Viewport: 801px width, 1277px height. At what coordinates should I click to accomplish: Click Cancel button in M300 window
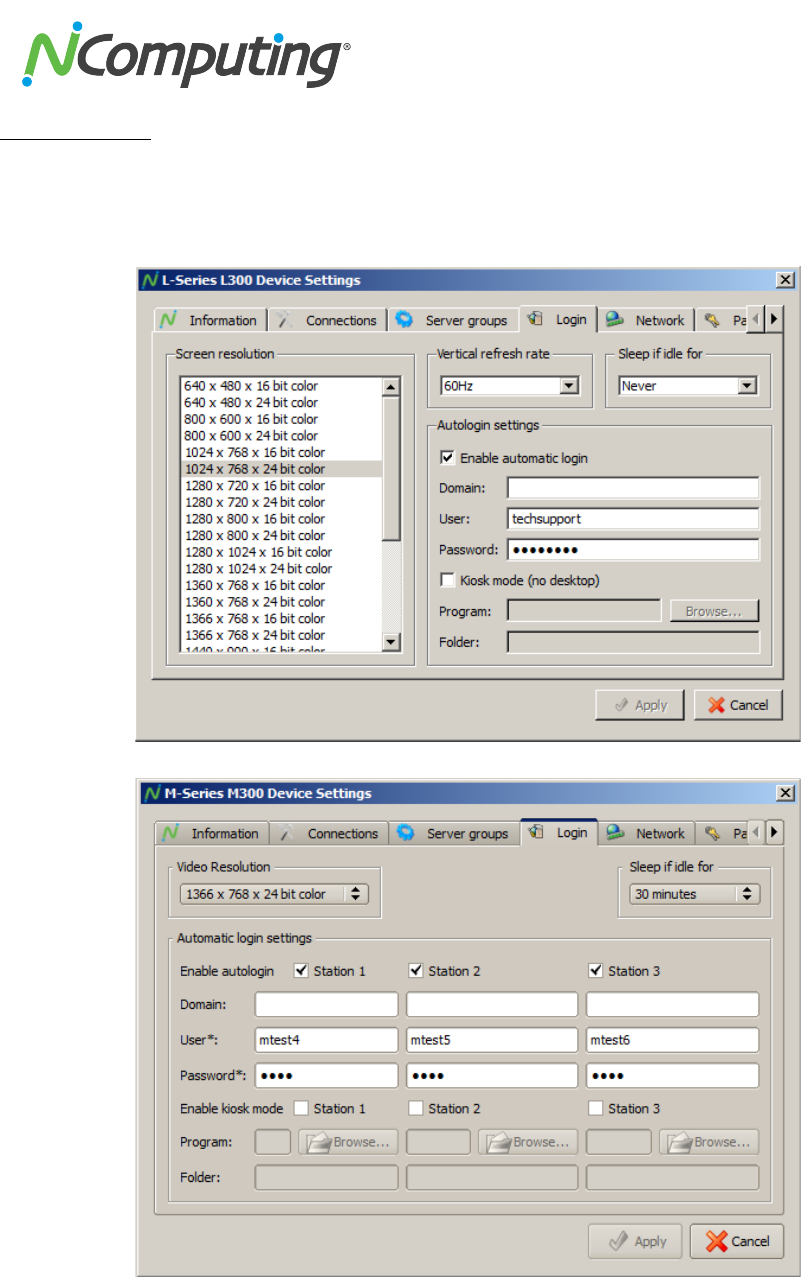point(736,1241)
